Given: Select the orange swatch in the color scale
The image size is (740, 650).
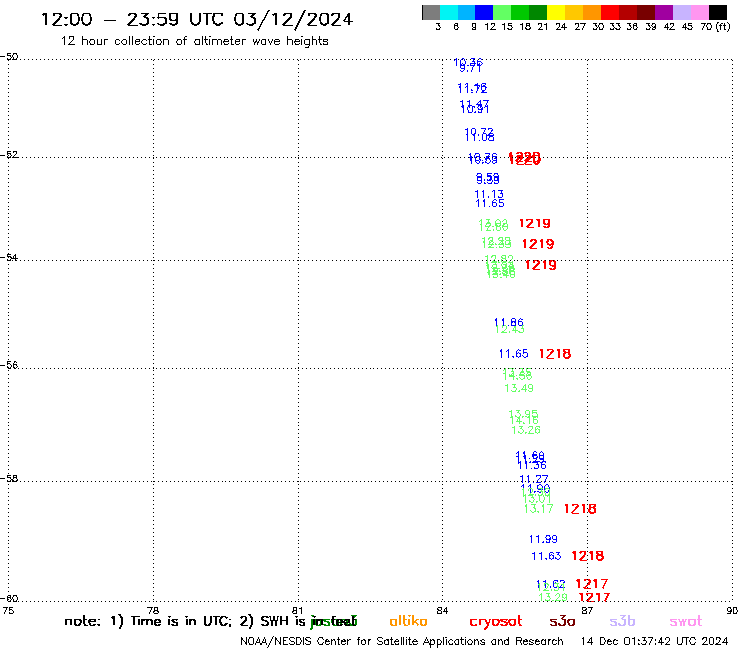Looking at the screenshot, I should [x=592, y=12].
